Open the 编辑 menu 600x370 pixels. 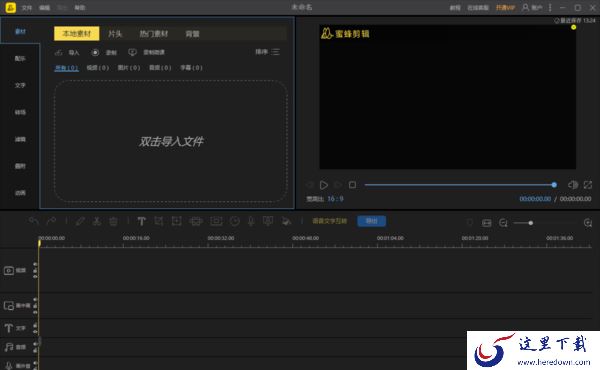45,8
